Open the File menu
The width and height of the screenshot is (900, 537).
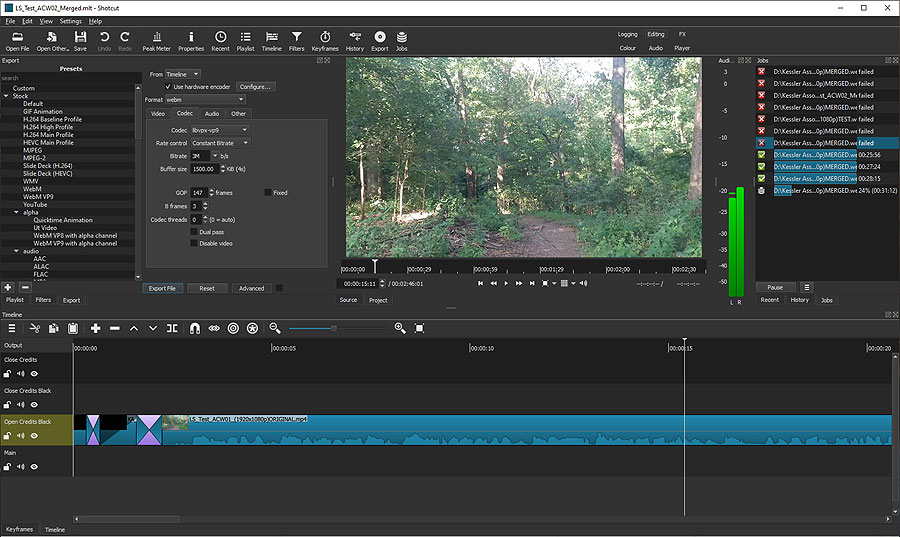[10, 21]
